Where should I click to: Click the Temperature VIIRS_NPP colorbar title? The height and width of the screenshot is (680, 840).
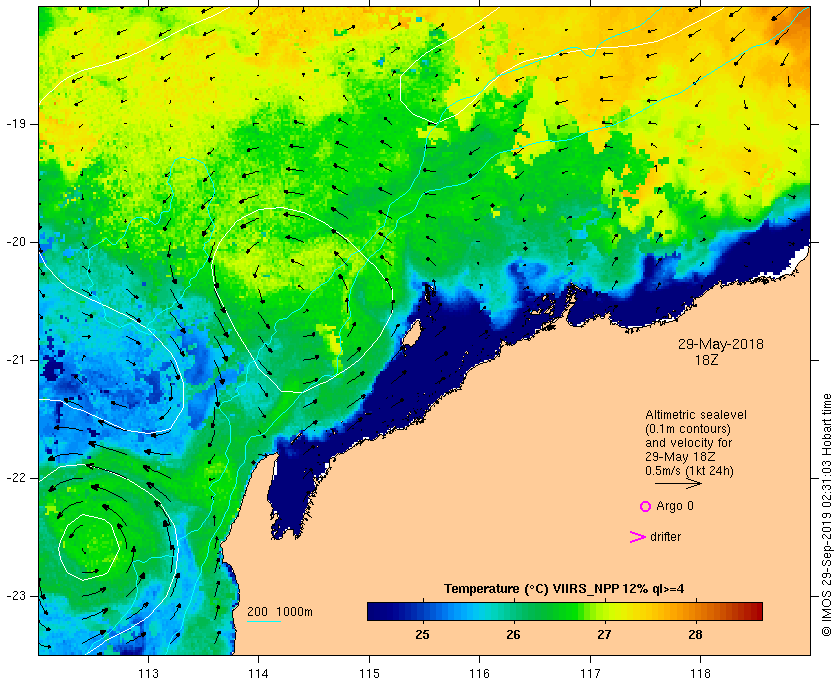pyautogui.click(x=564, y=589)
